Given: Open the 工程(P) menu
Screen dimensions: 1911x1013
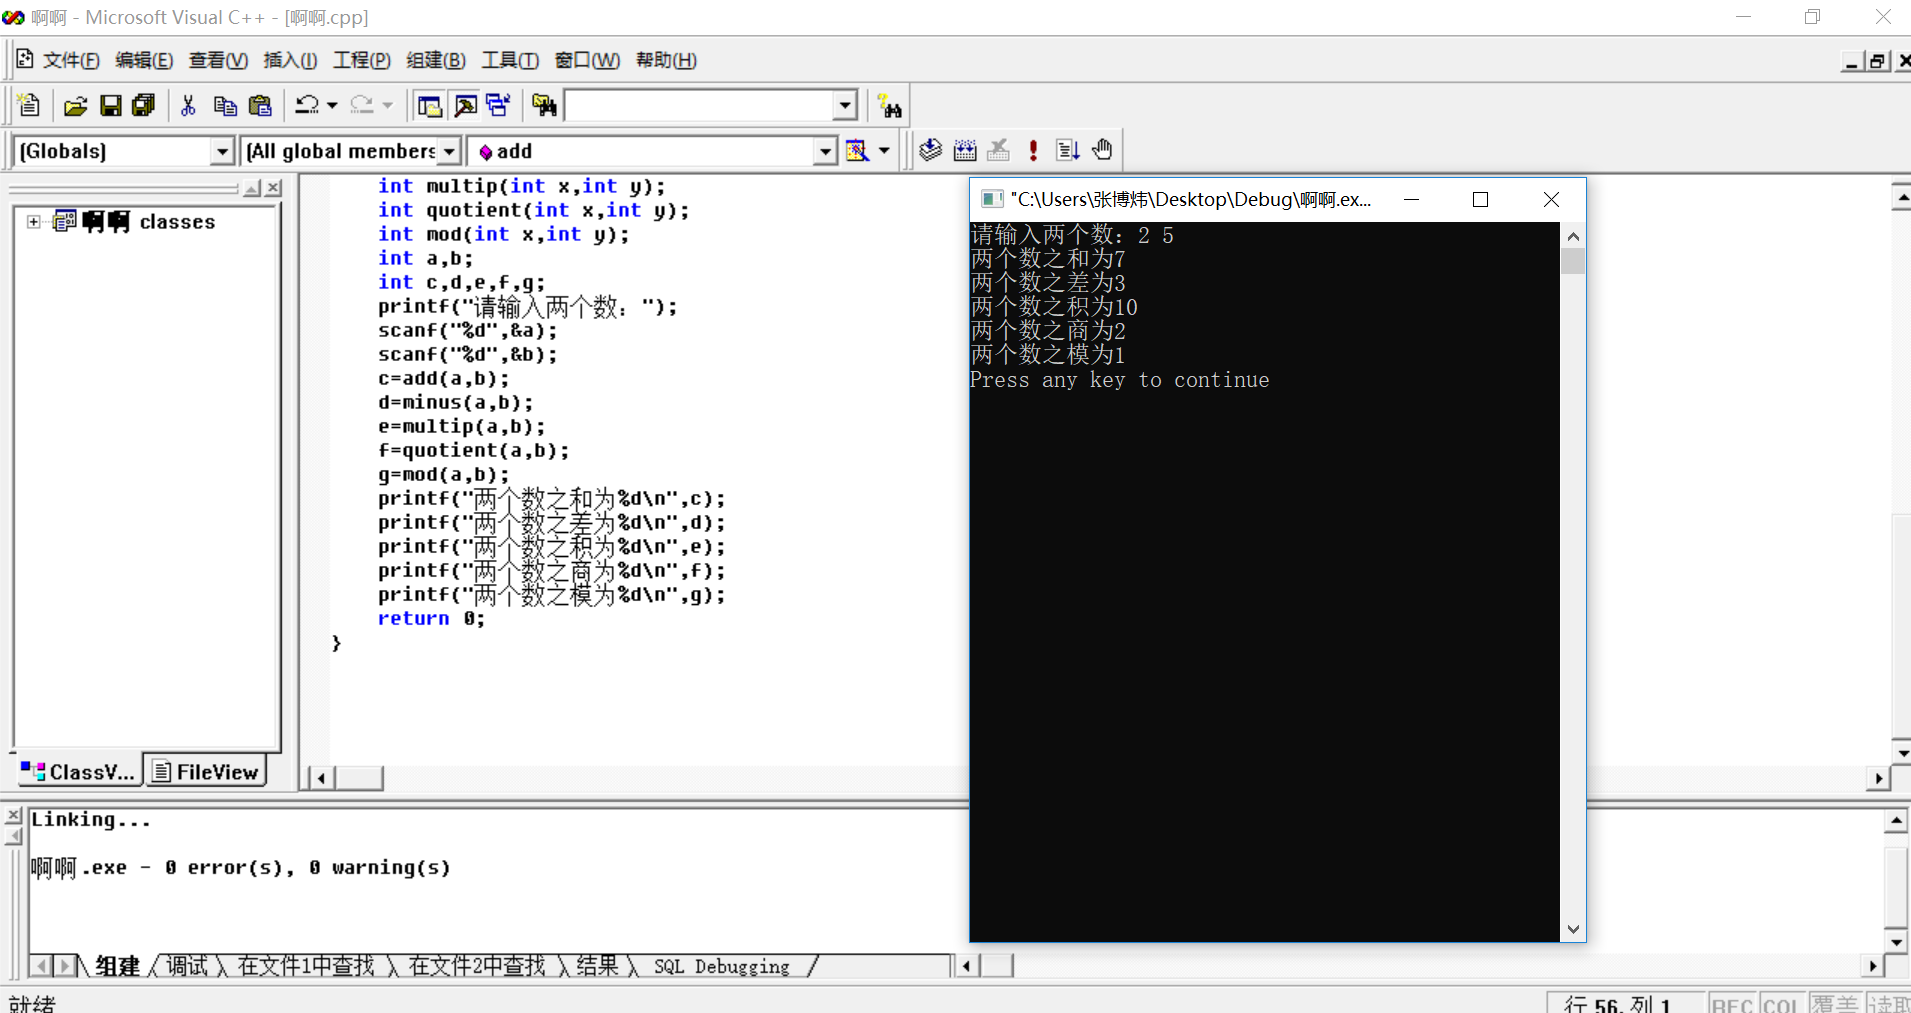Looking at the screenshot, I should tap(361, 61).
